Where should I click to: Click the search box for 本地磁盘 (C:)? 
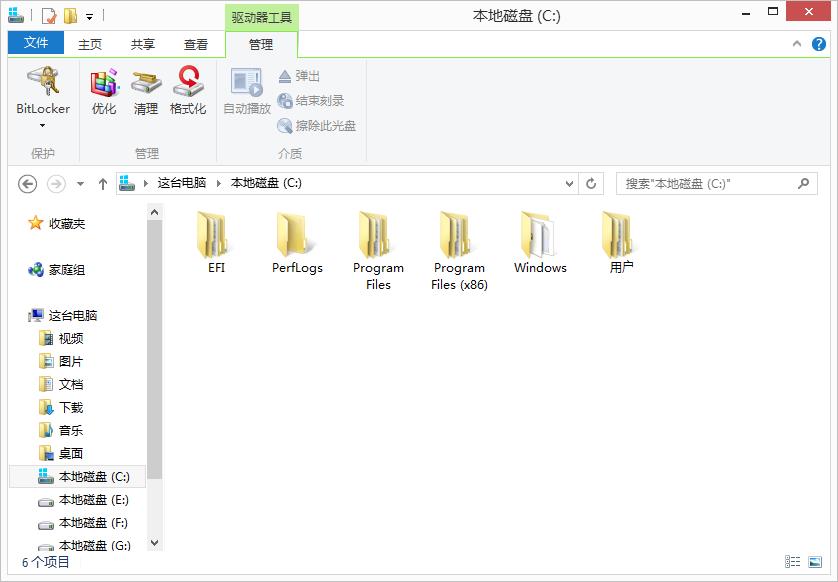[x=717, y=183]
